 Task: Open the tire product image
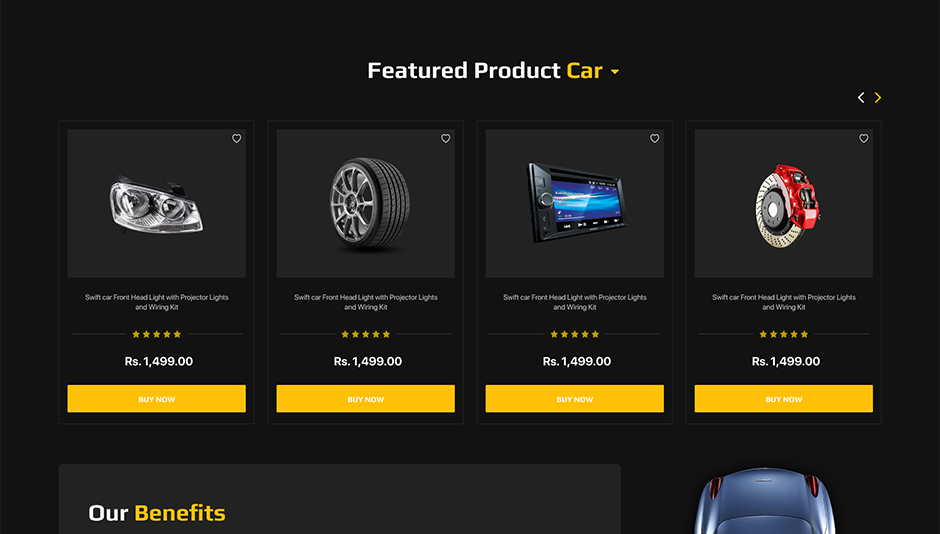tap(366, 204)
